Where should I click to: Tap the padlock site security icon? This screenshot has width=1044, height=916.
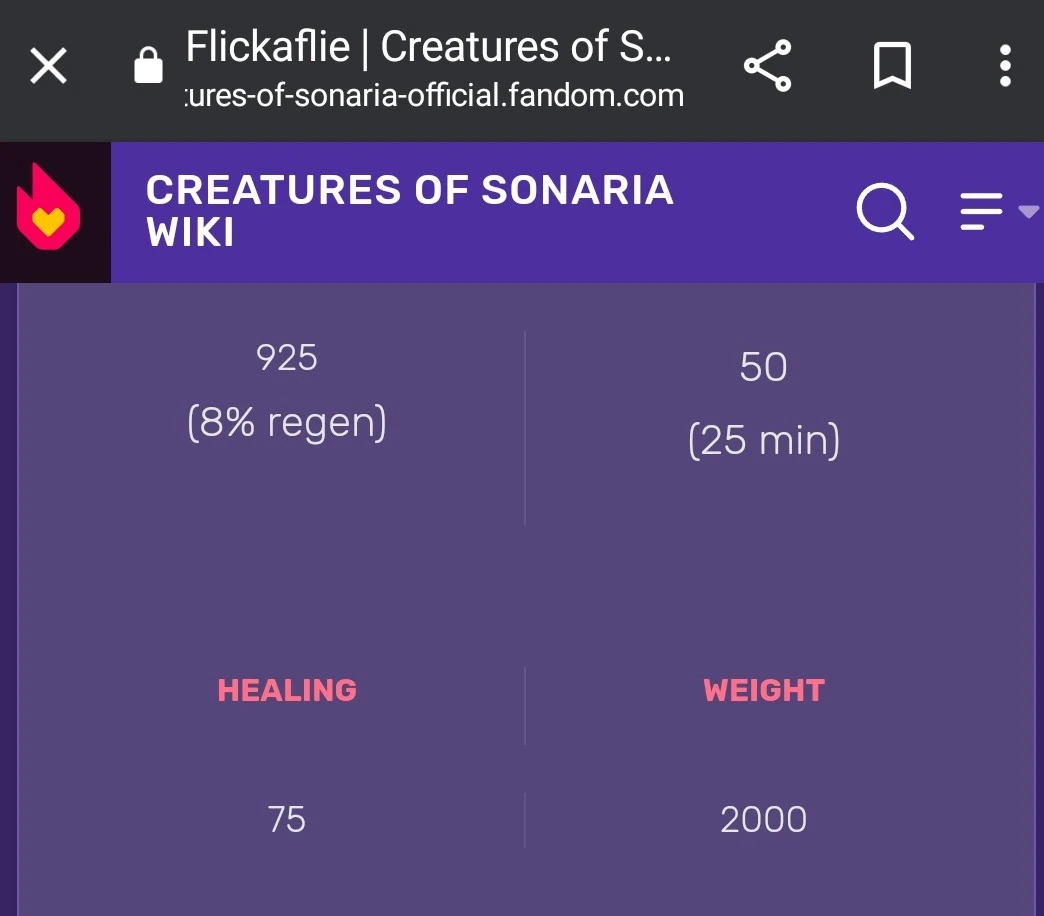[x=148, y=67]
